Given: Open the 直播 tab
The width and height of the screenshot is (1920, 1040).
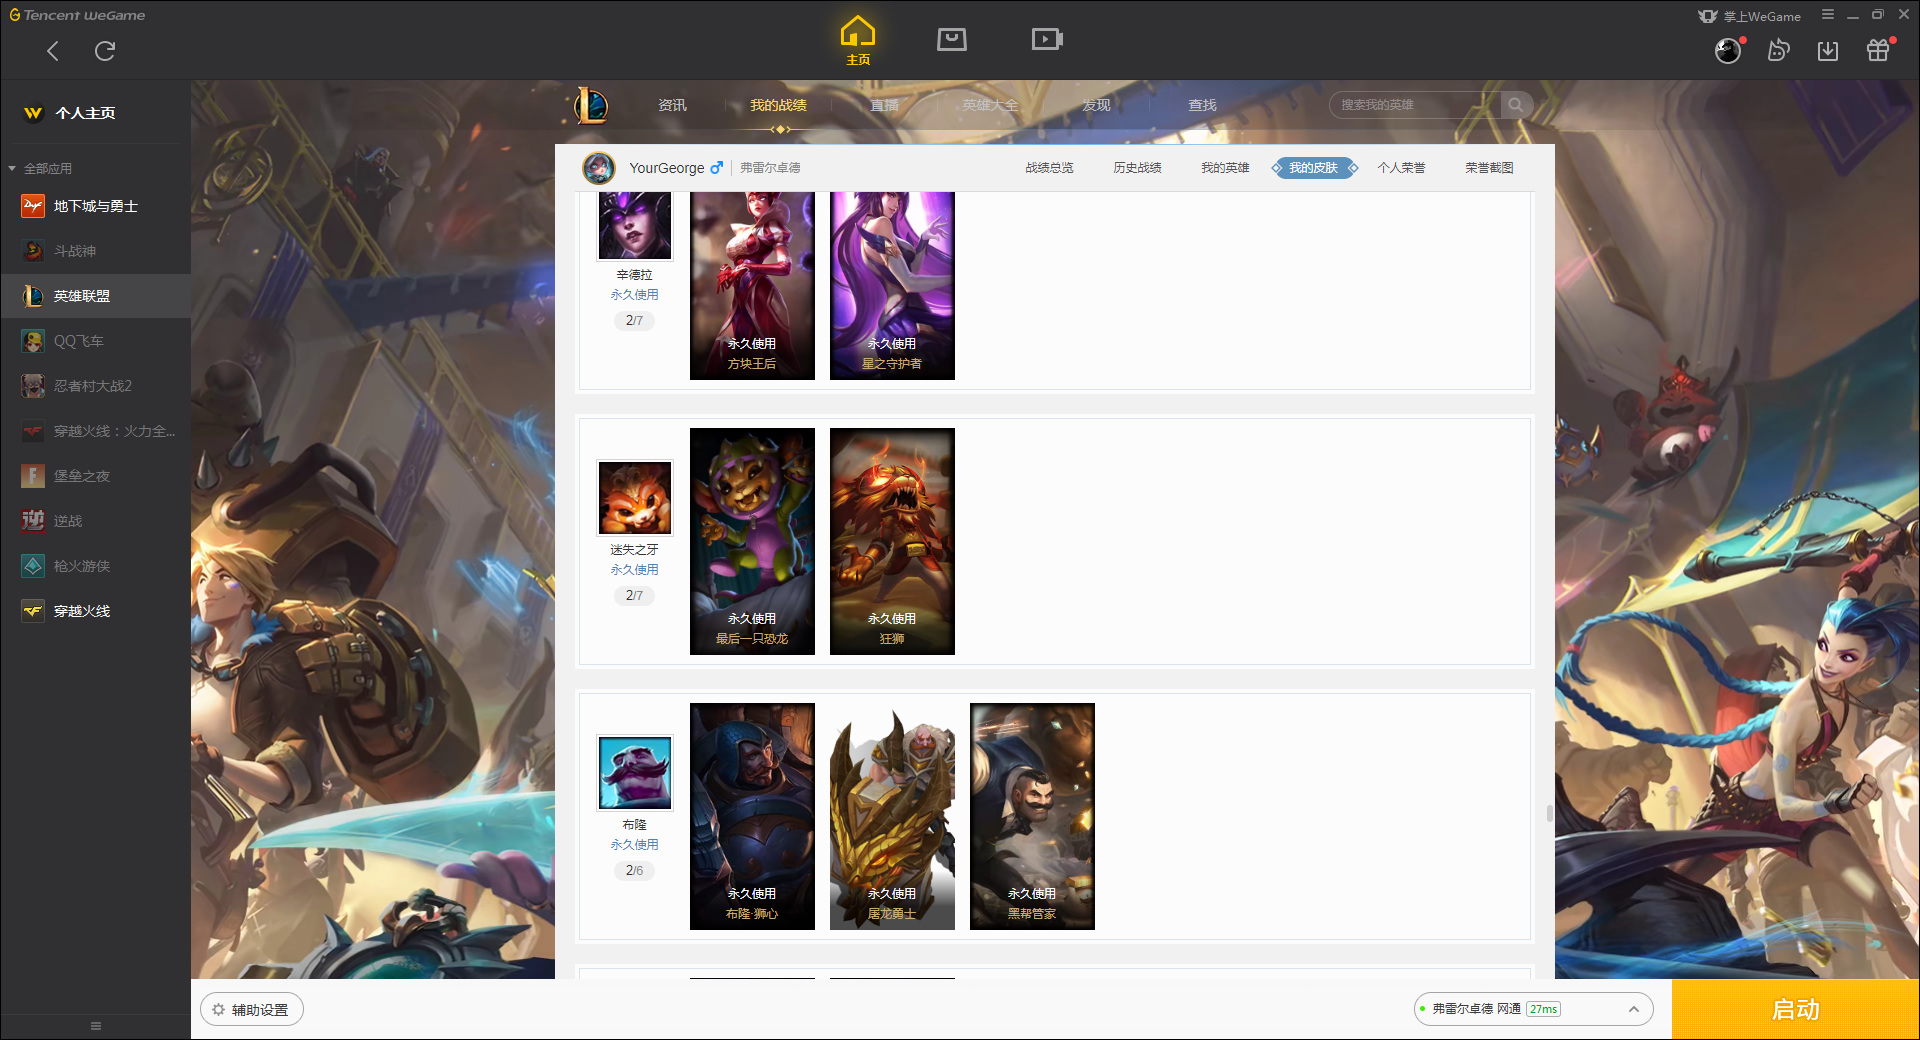Looking at the screenshot, I should (884, 105).
